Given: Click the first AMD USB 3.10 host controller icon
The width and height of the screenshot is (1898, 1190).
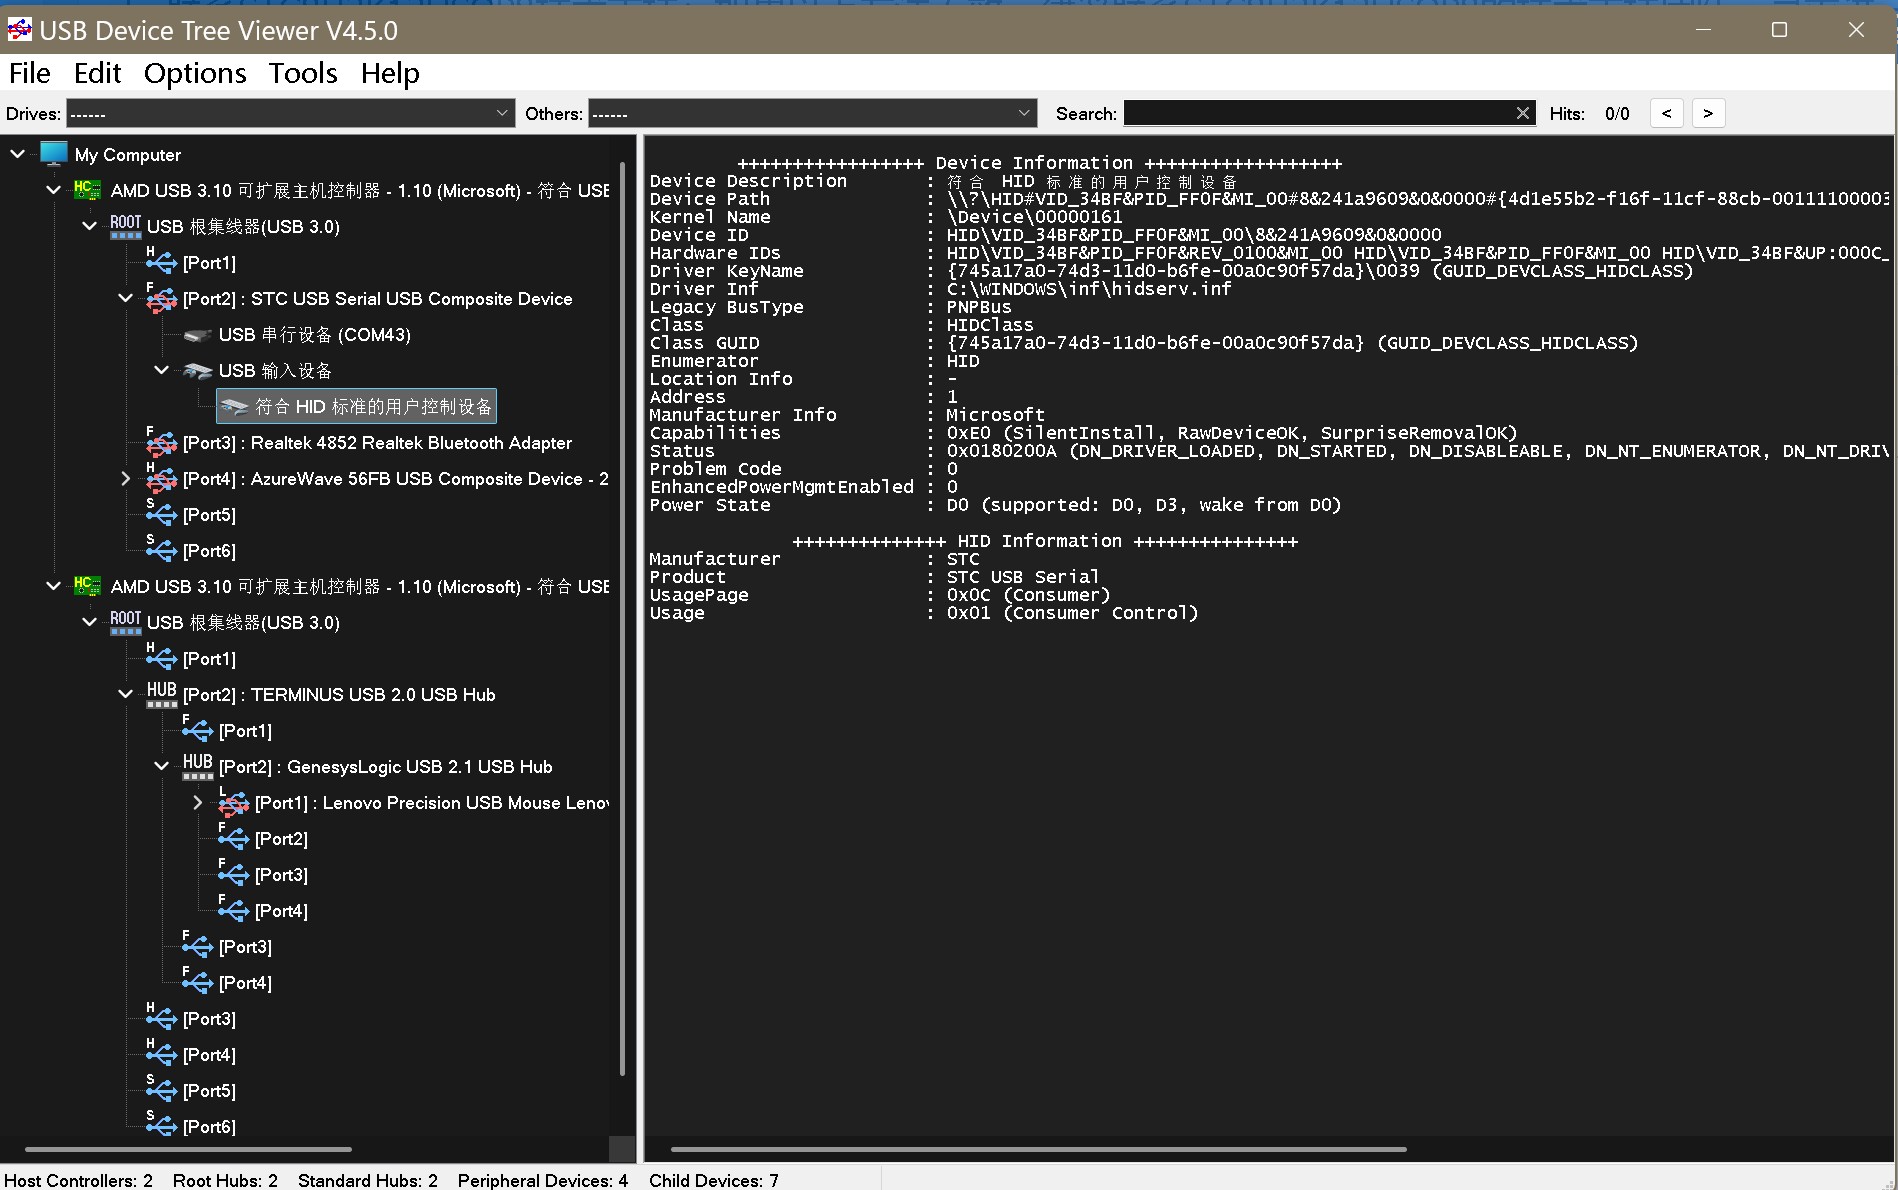Looking at the screenshot, I should pyautogui.click(x=87, y=190).
